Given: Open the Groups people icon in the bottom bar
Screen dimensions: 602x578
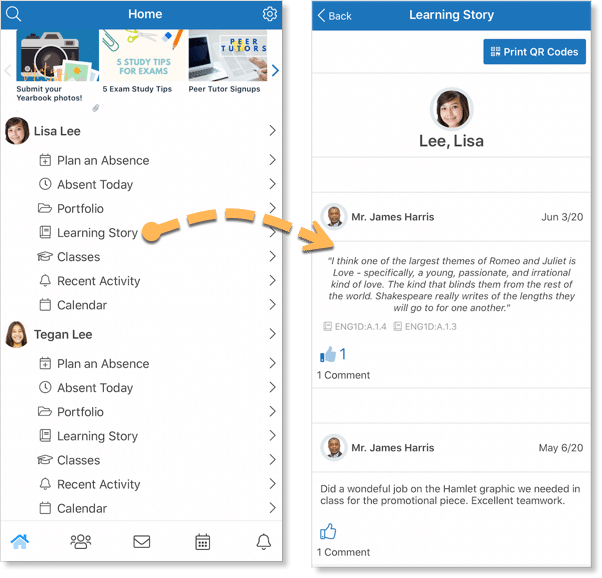Looking at the screenshot, I should pos(81,542).
